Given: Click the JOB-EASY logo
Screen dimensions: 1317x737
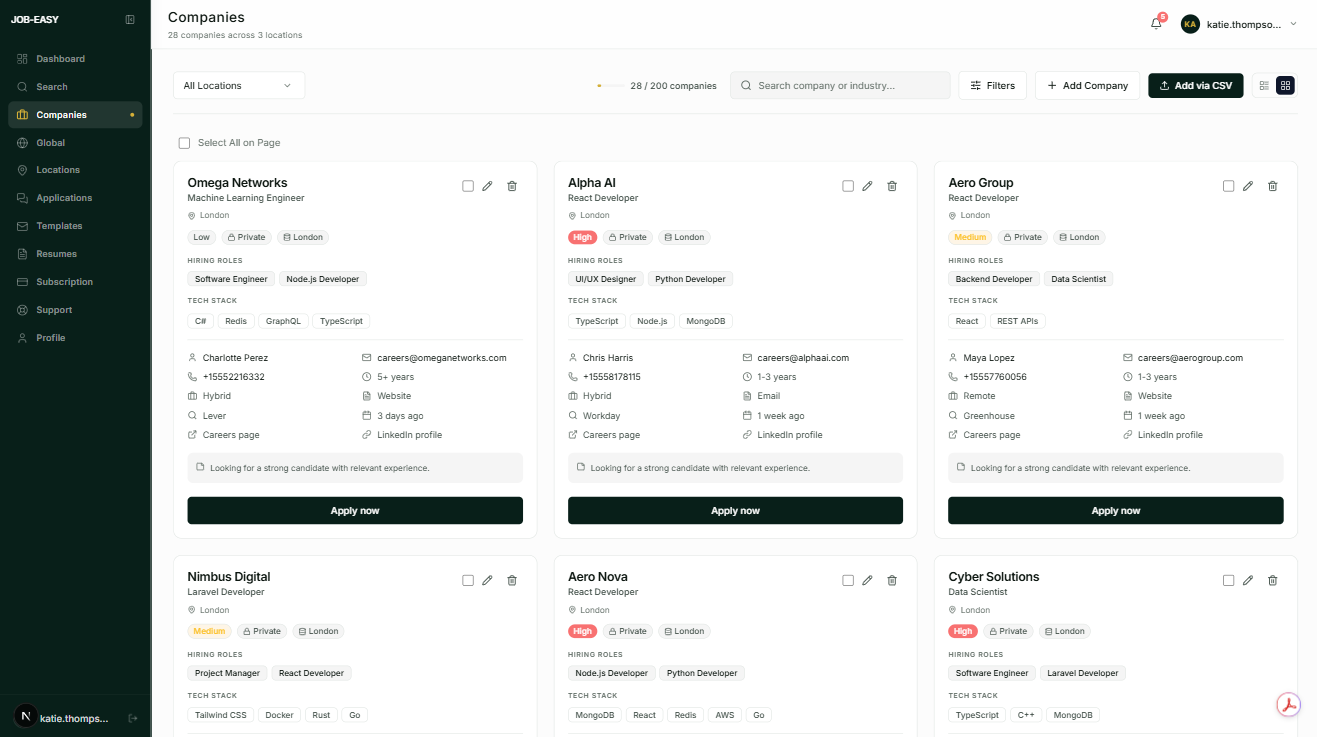Looking at the screenshot, I should coord(35,20).
